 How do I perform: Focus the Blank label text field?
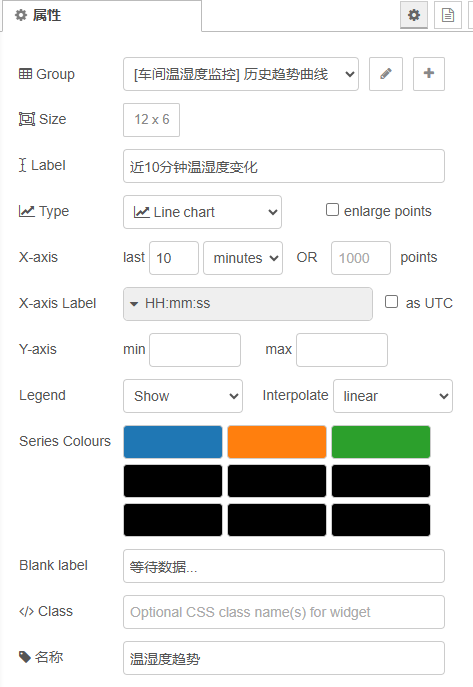pyautogui.click(x=284, y=566)
